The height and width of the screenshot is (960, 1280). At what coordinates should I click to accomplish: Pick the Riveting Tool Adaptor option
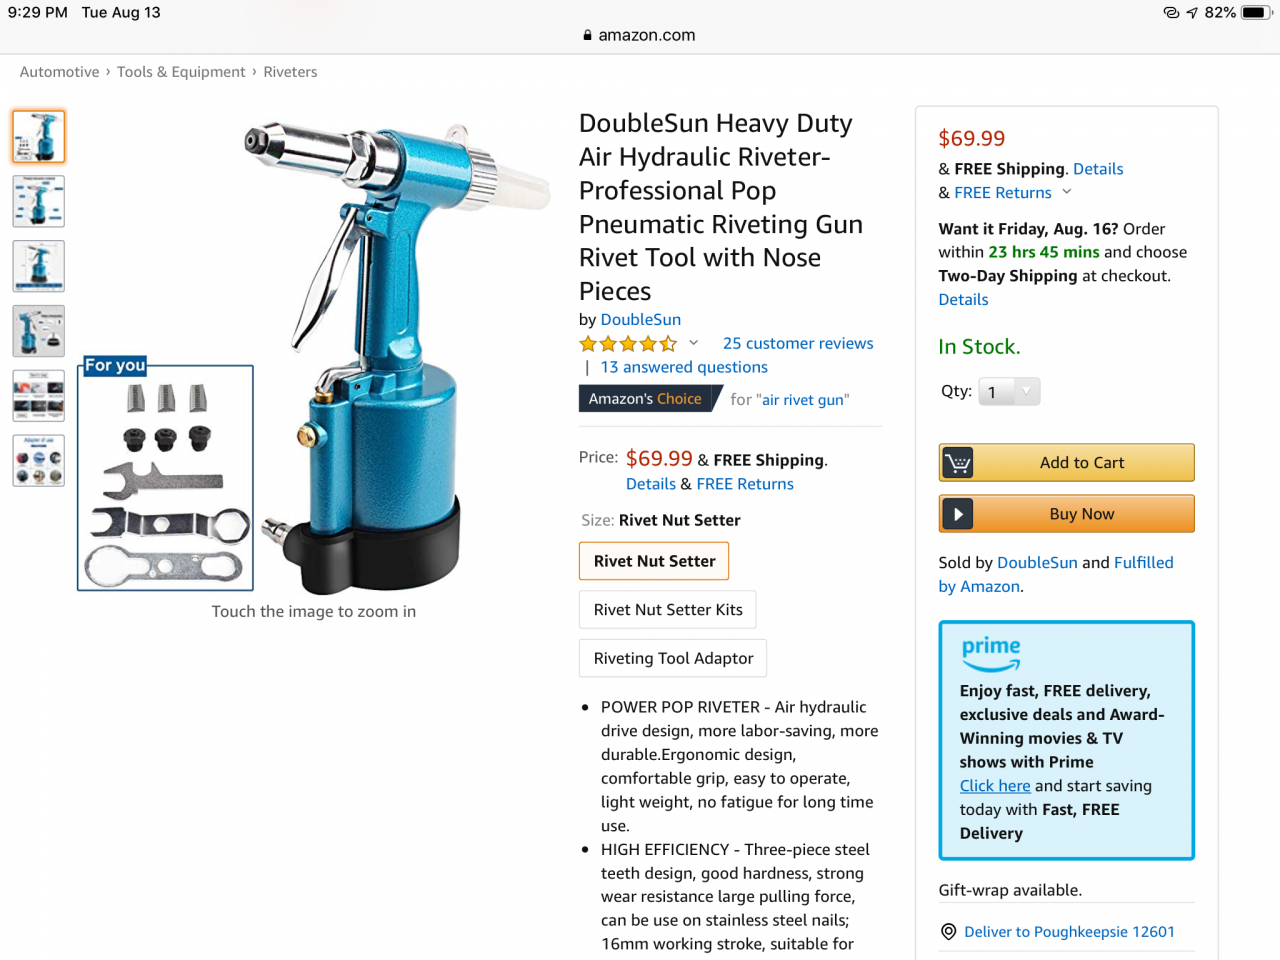click(673, 658)
